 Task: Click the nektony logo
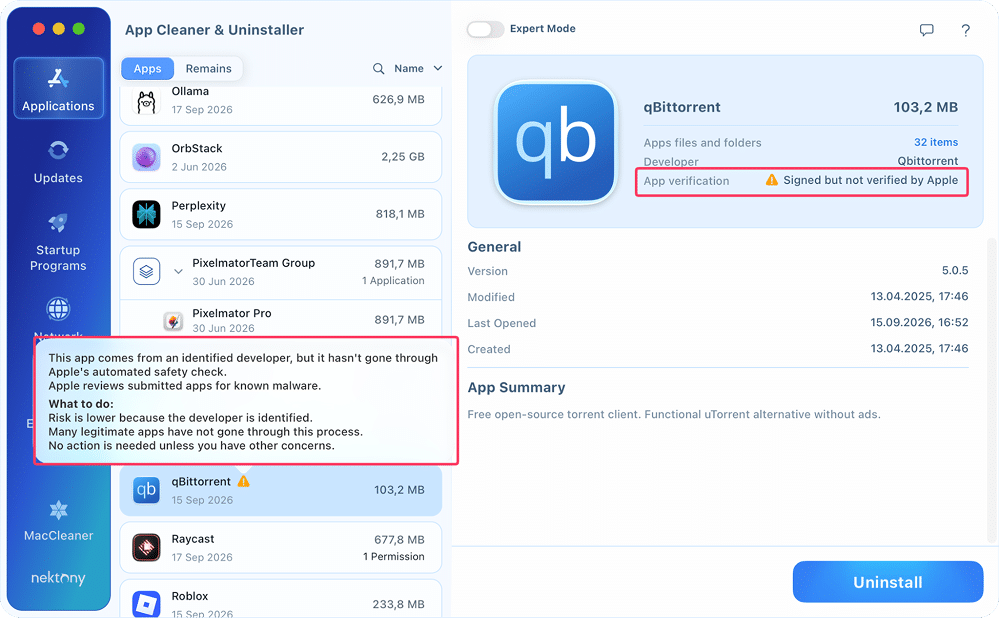coord(58,578)
